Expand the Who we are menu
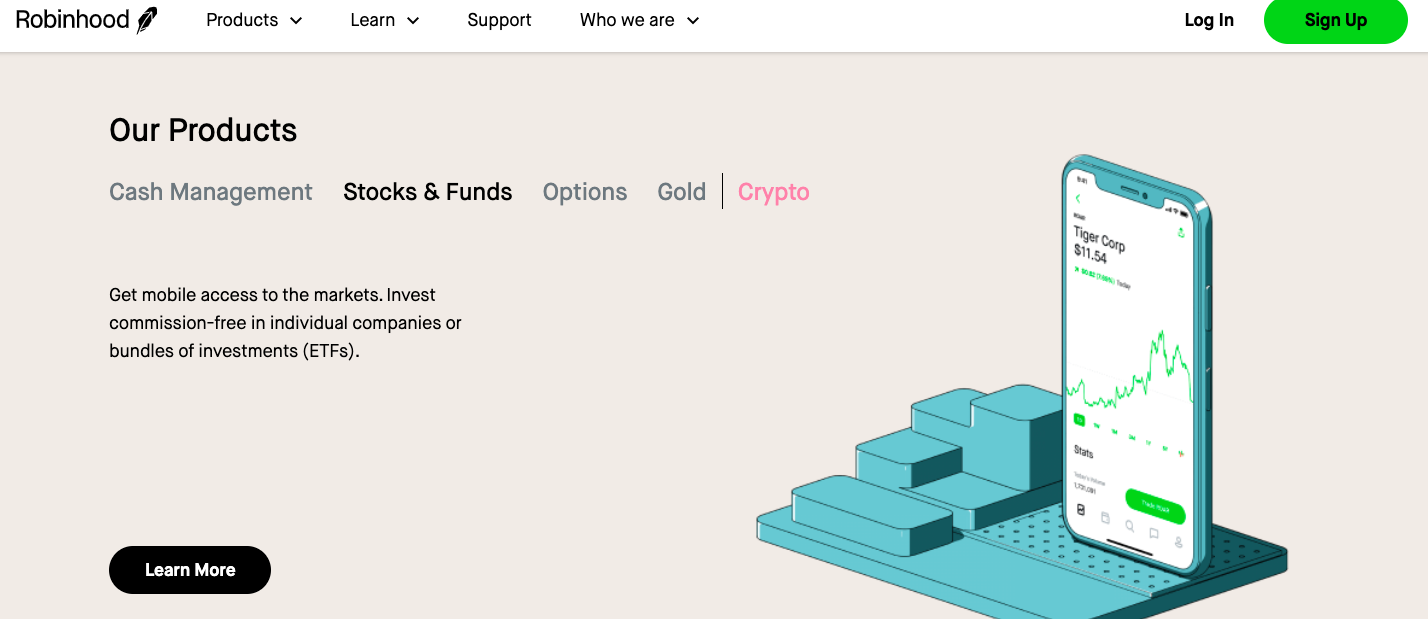The height and width of the screenshot is (619, 1428). point(639,20)
